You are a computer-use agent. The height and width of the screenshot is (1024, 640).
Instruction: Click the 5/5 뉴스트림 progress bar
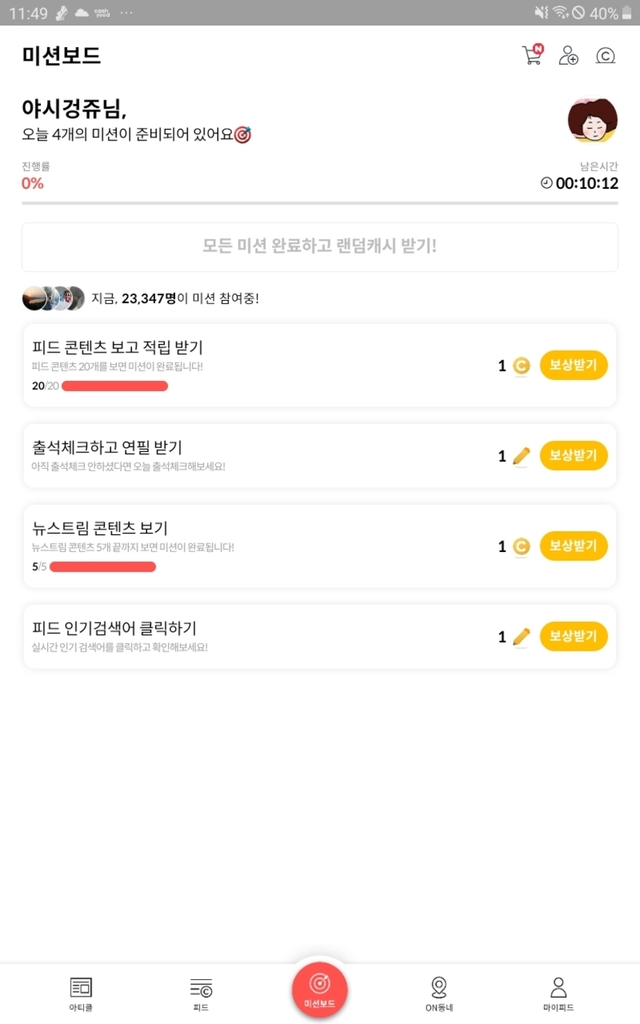click(102, 567)
